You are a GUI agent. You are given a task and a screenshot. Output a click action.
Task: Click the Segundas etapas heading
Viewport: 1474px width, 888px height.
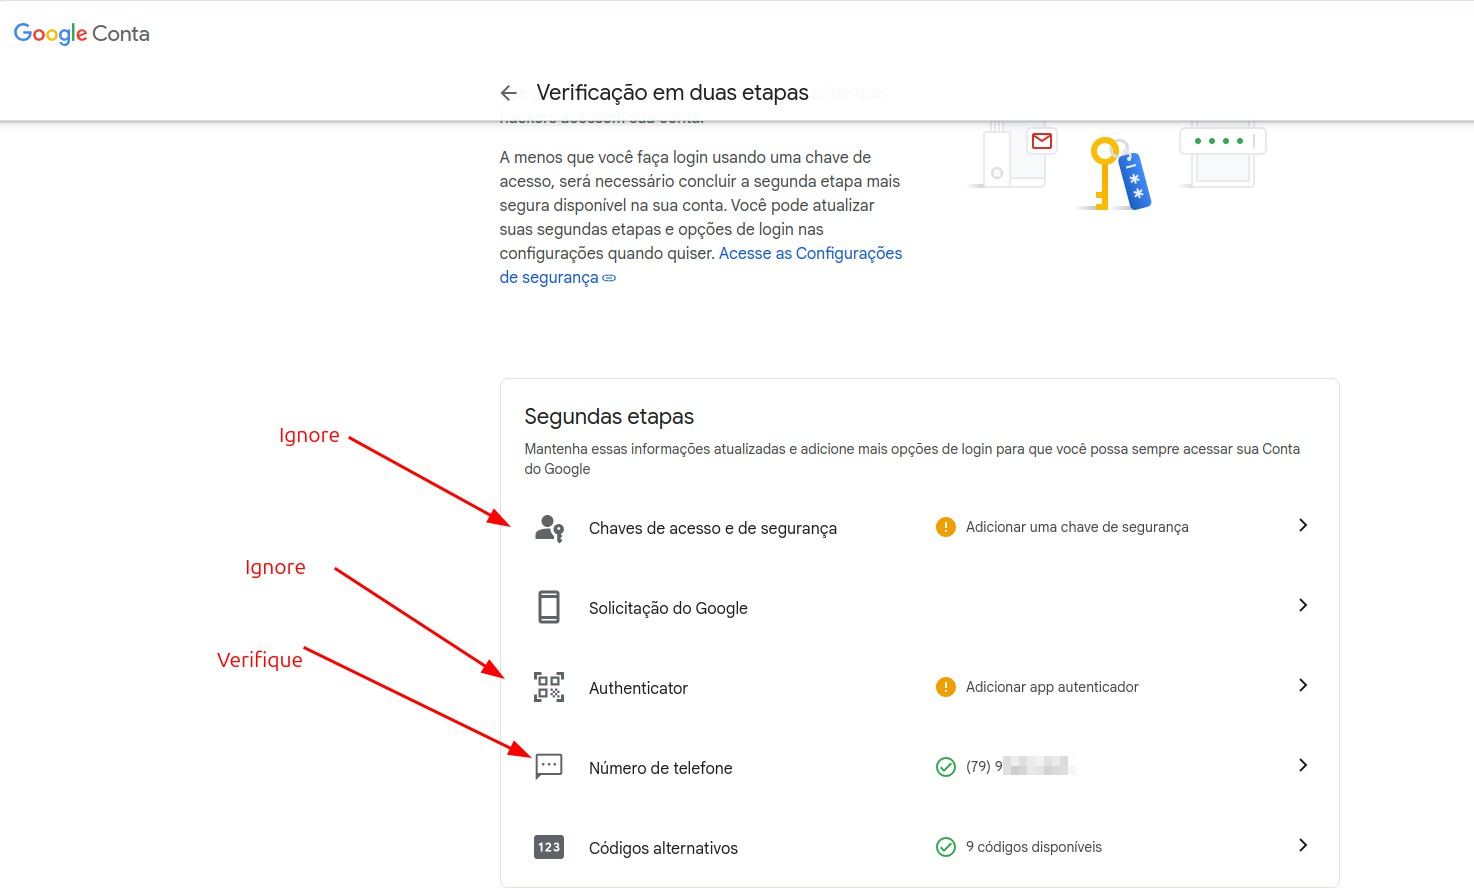609,416
